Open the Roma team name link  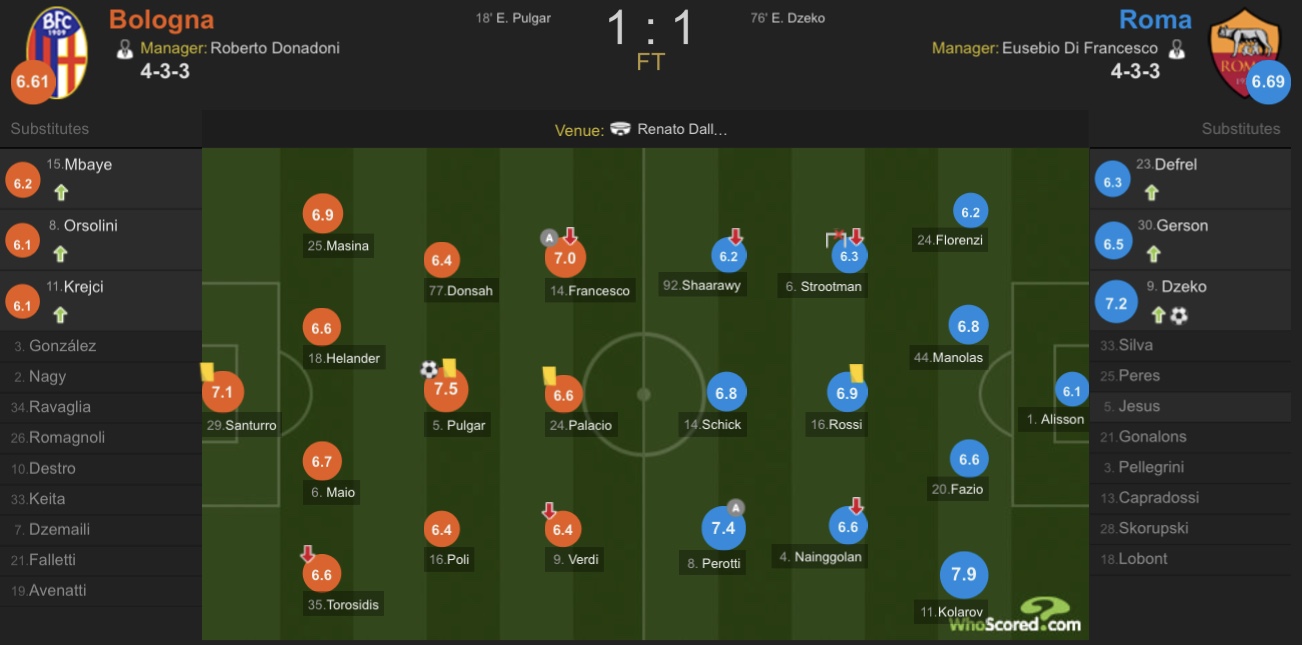(1155, 20)
